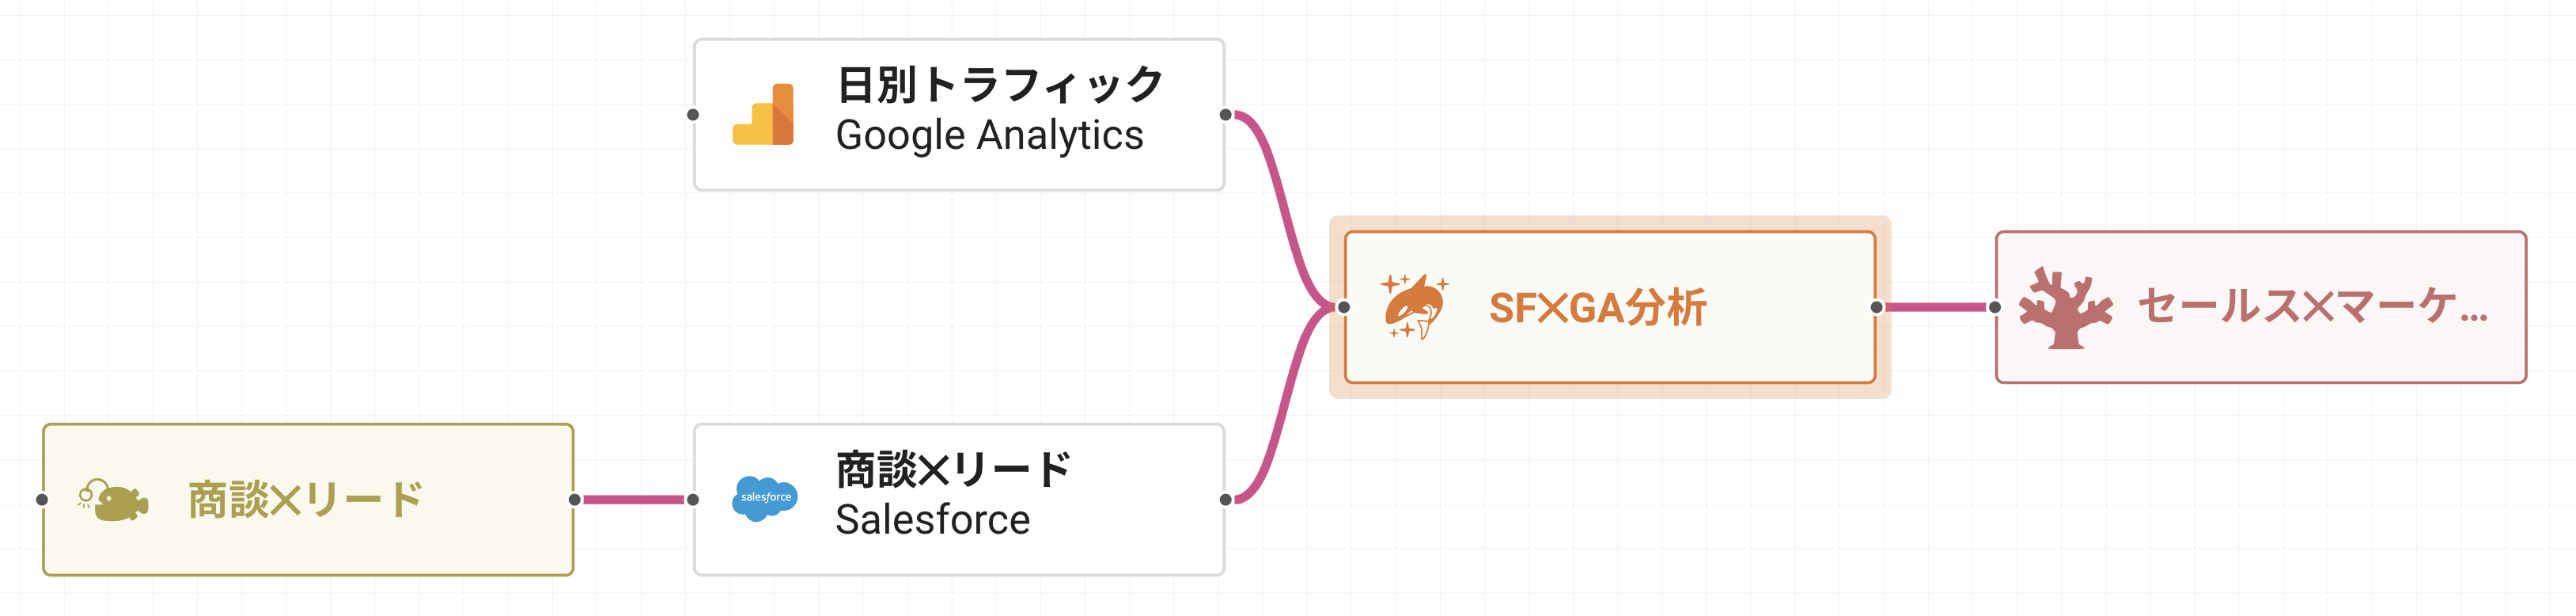The height and width of the screenshot is (616, 2576).
Task: Click the Salesforce subtitle text
Action: [x=932, y=520]
